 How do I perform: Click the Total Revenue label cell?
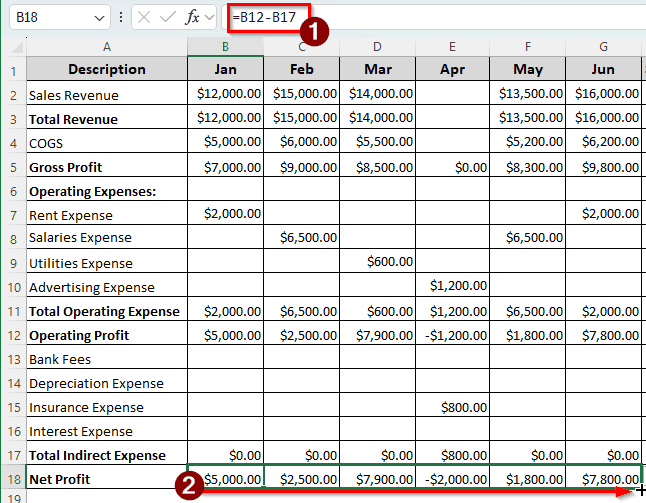coord(107,117)
